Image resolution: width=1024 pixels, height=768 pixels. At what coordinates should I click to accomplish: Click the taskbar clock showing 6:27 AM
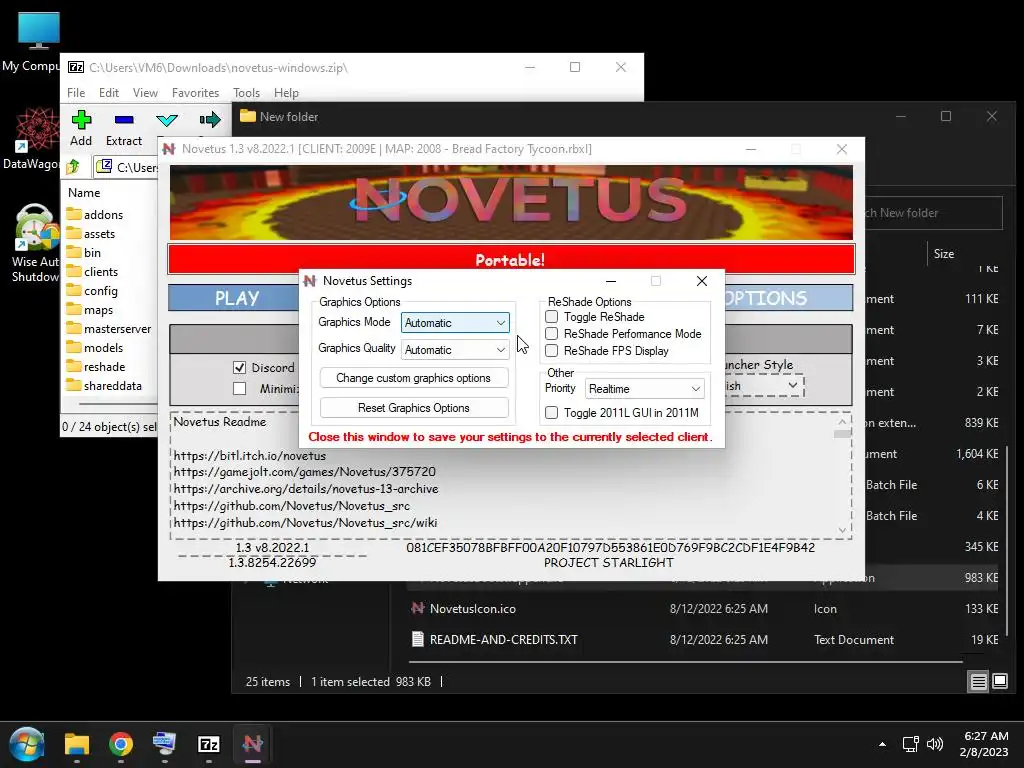click(x=985, y=744)
